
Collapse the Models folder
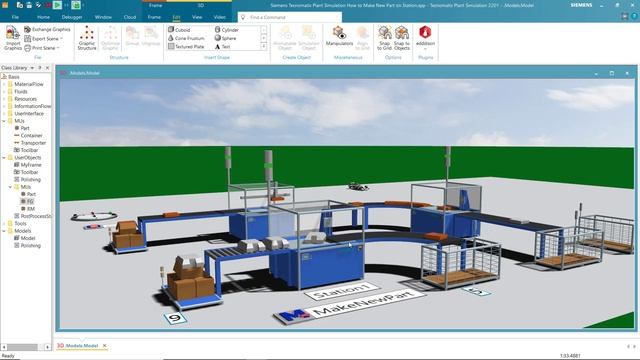click(x=4, y=231)
